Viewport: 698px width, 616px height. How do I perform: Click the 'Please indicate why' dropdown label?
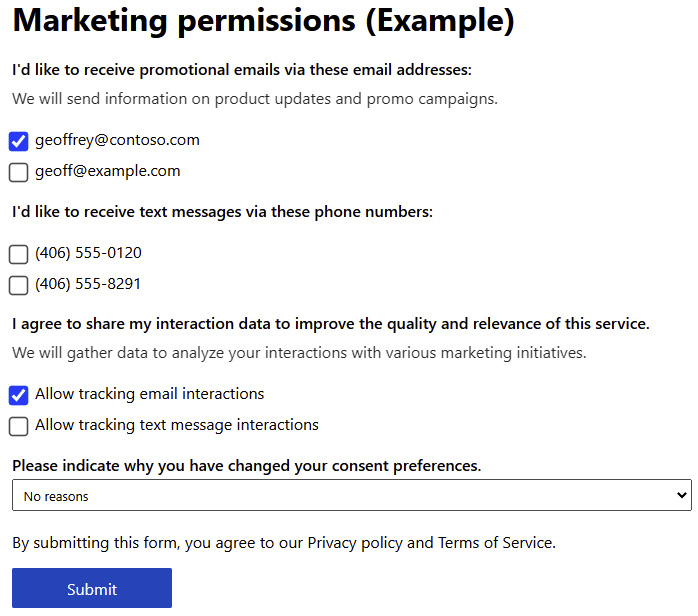coord(247,466)
